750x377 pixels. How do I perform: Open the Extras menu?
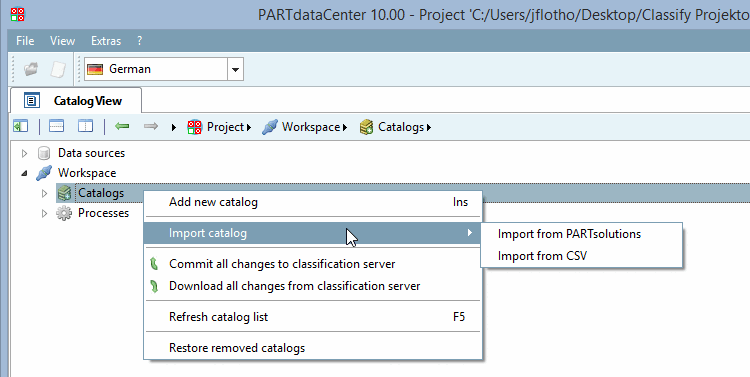[106, 41]
